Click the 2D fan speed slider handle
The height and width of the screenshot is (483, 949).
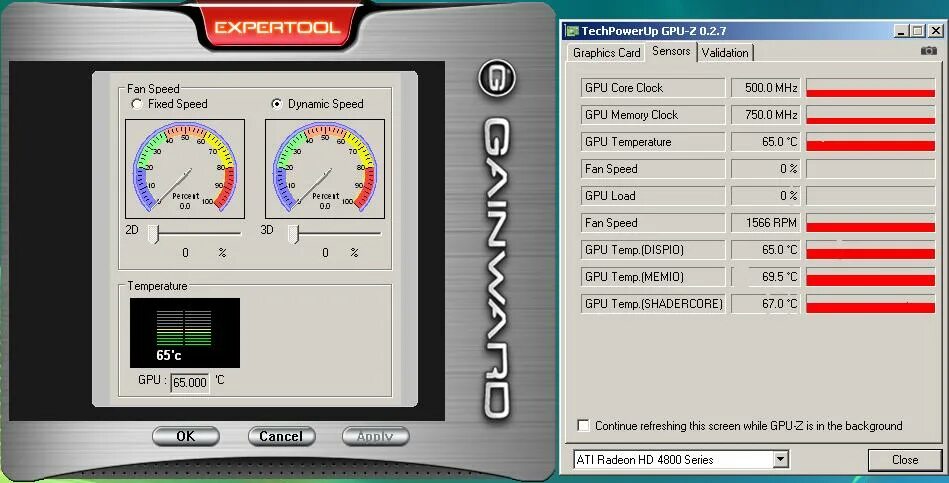pyautogui.click(x=154, y=234)
